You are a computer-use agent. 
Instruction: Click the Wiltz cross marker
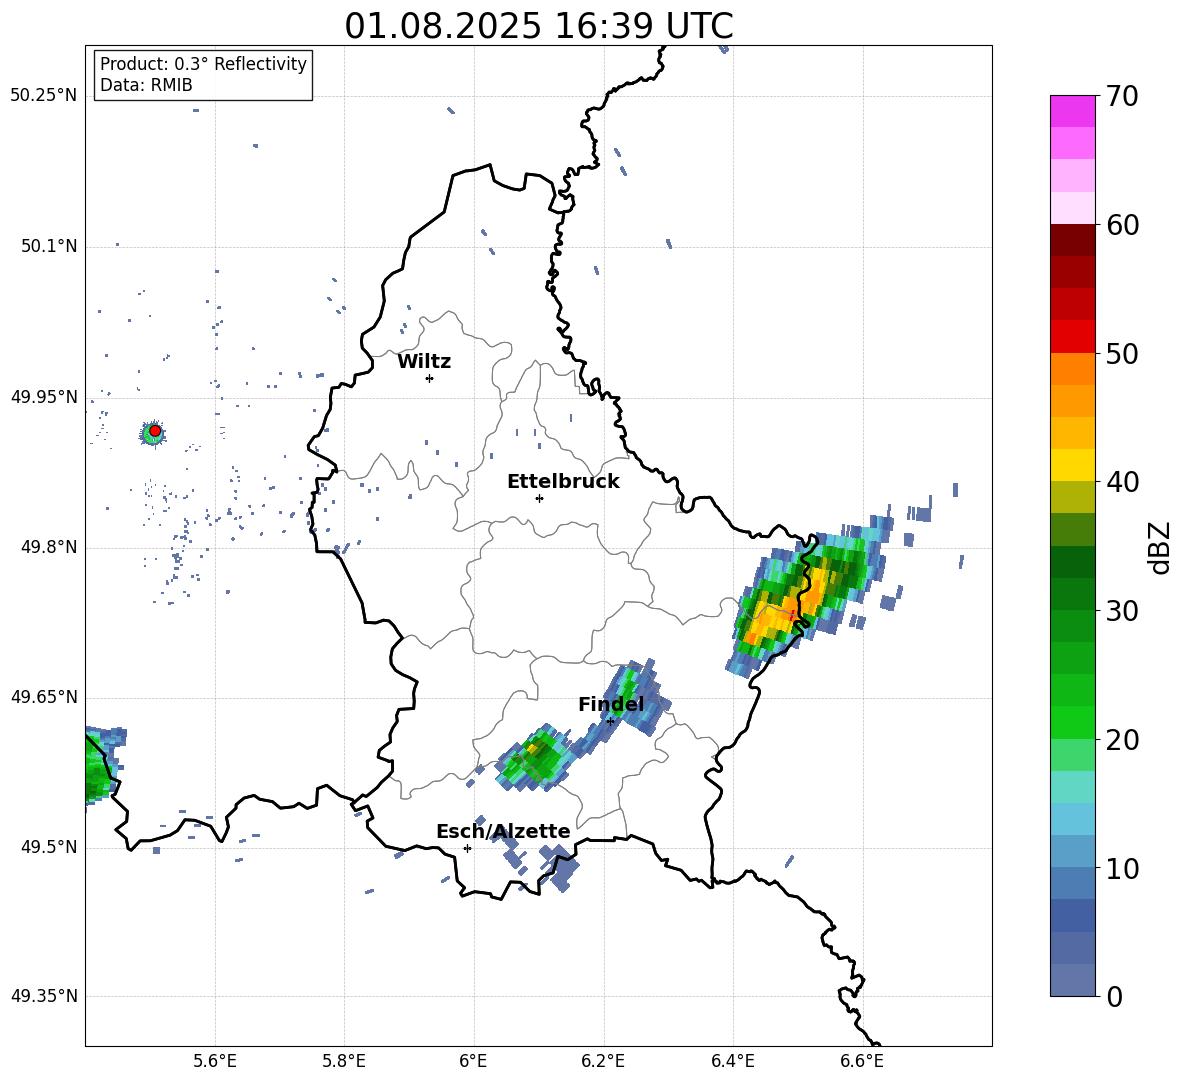(x=429, y=378)
